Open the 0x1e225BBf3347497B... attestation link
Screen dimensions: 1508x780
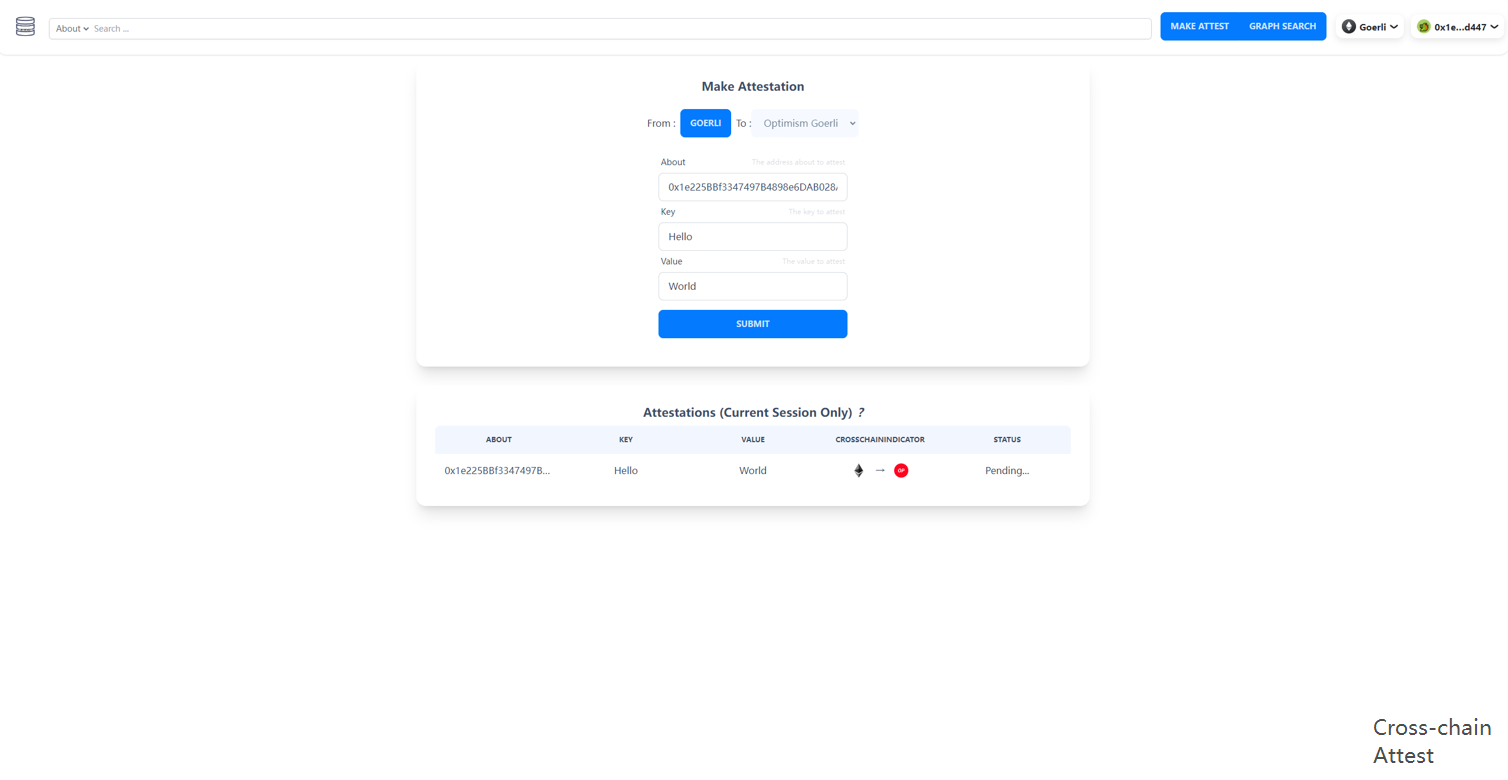498,470
